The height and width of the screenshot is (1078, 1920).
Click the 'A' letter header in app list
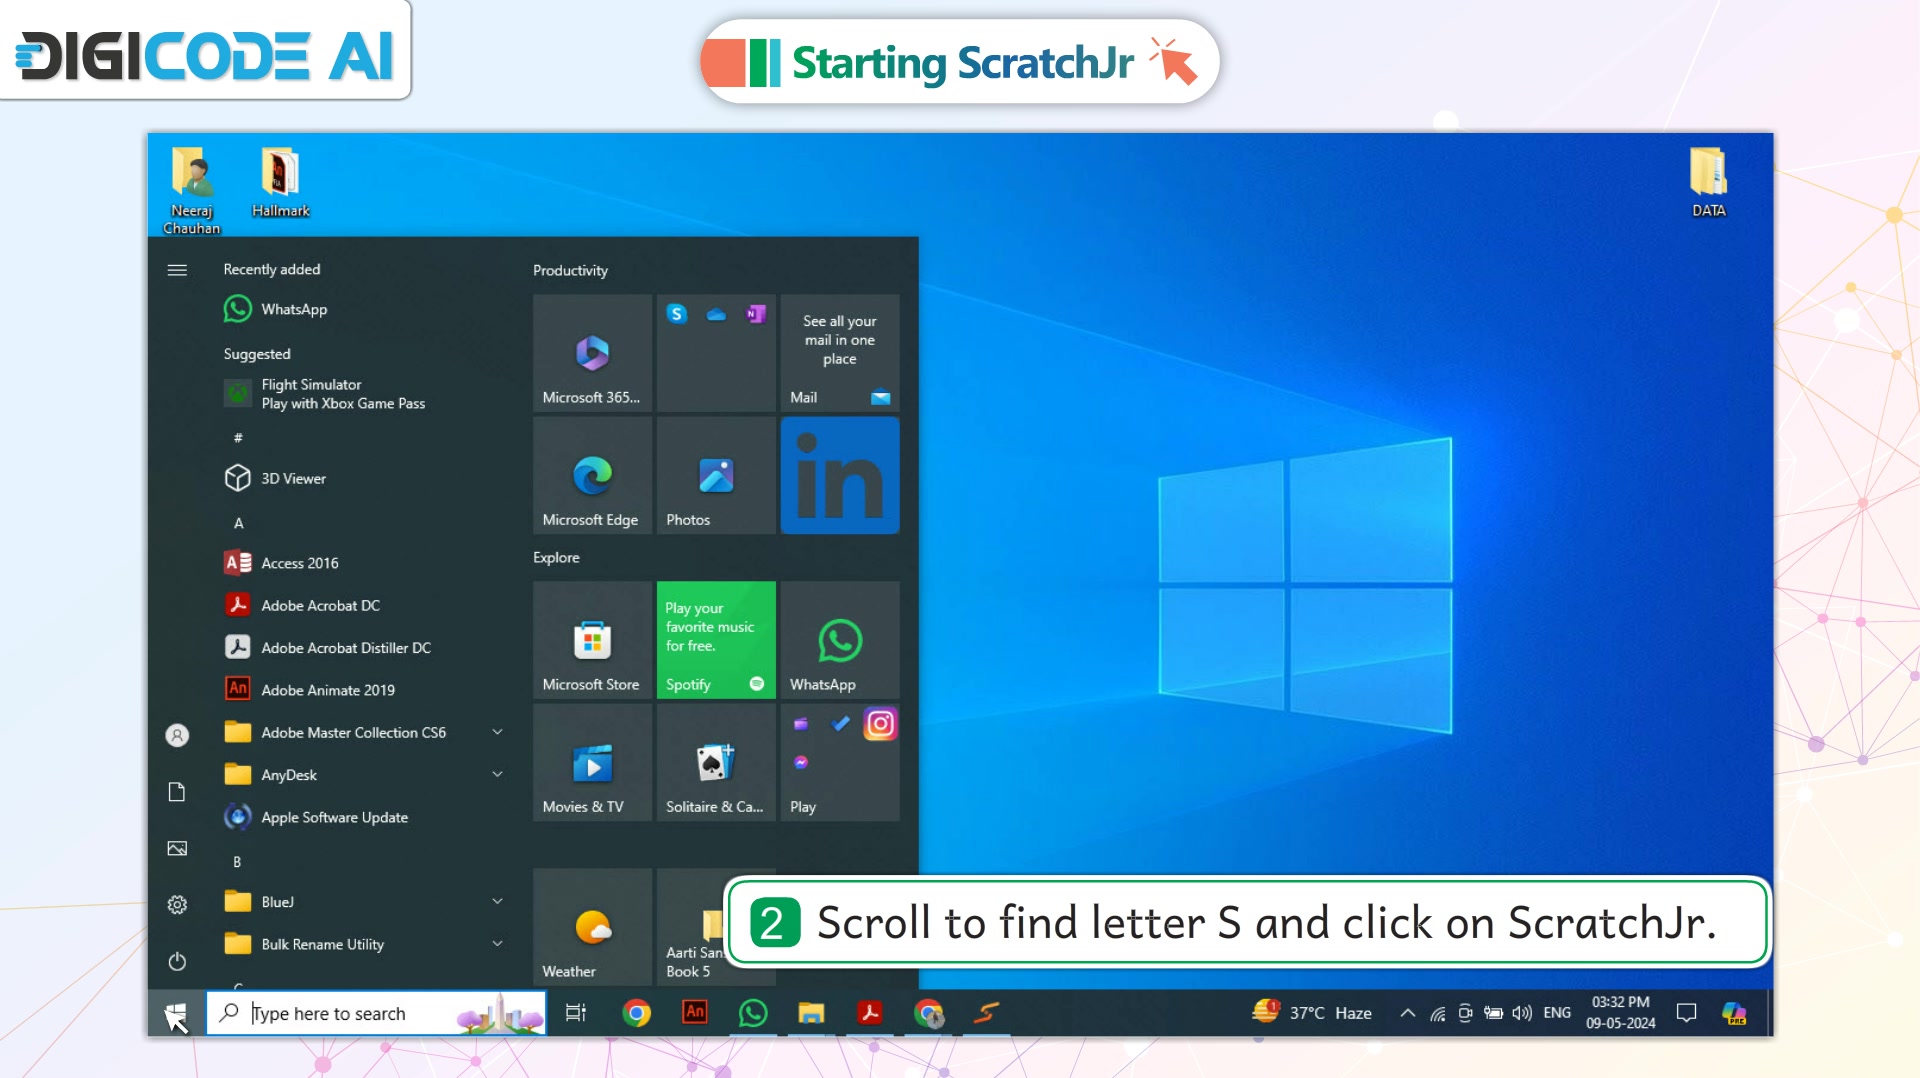tap(238, 523)
